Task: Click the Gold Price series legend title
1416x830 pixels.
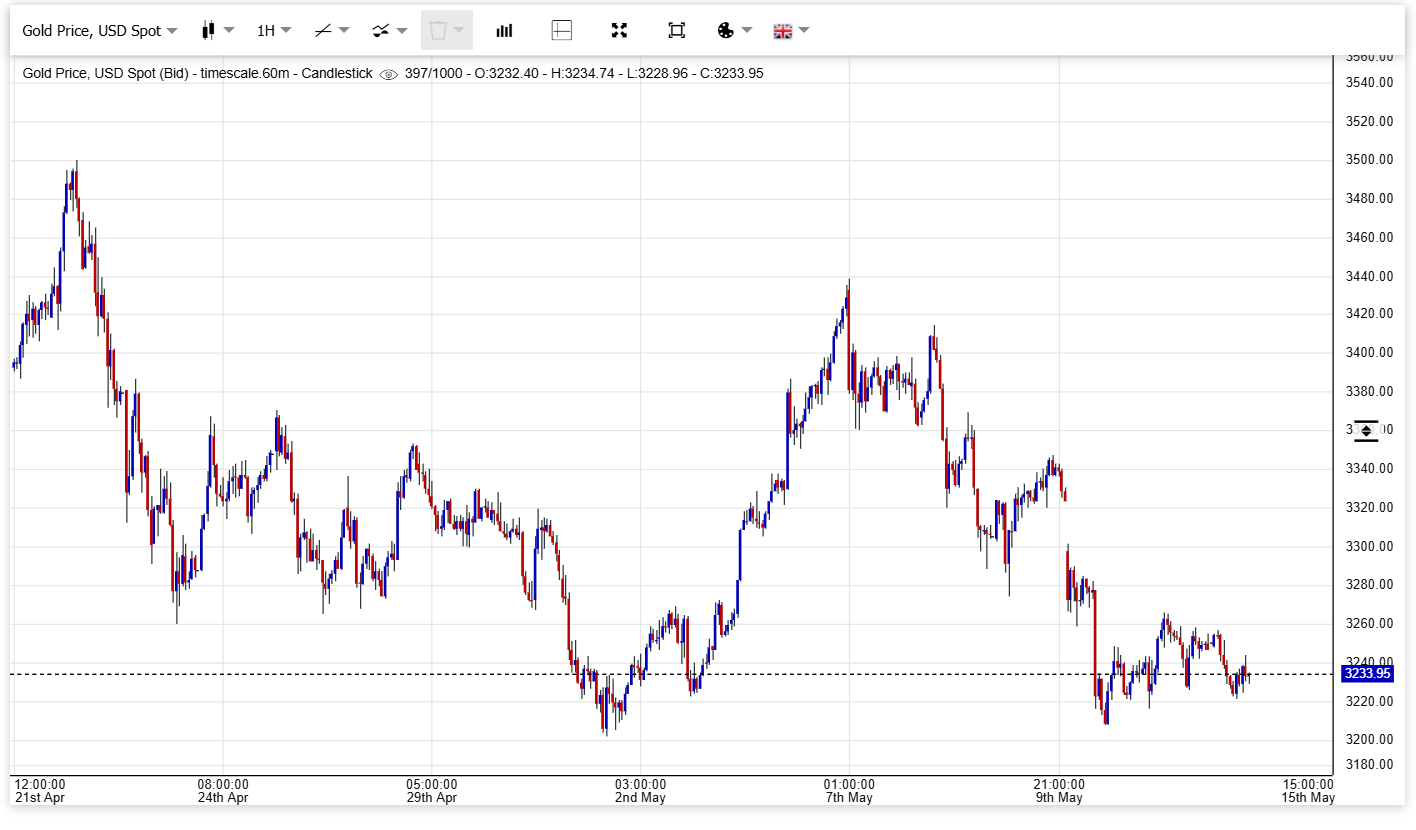Action: tap(197, 73)
